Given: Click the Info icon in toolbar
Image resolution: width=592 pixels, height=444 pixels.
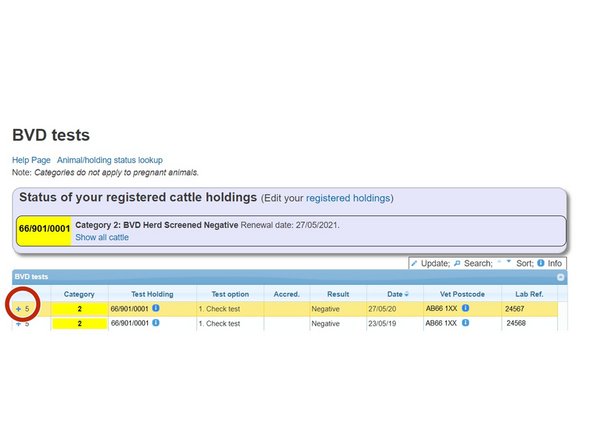Looking at the screenshot, I should point(541,263).
